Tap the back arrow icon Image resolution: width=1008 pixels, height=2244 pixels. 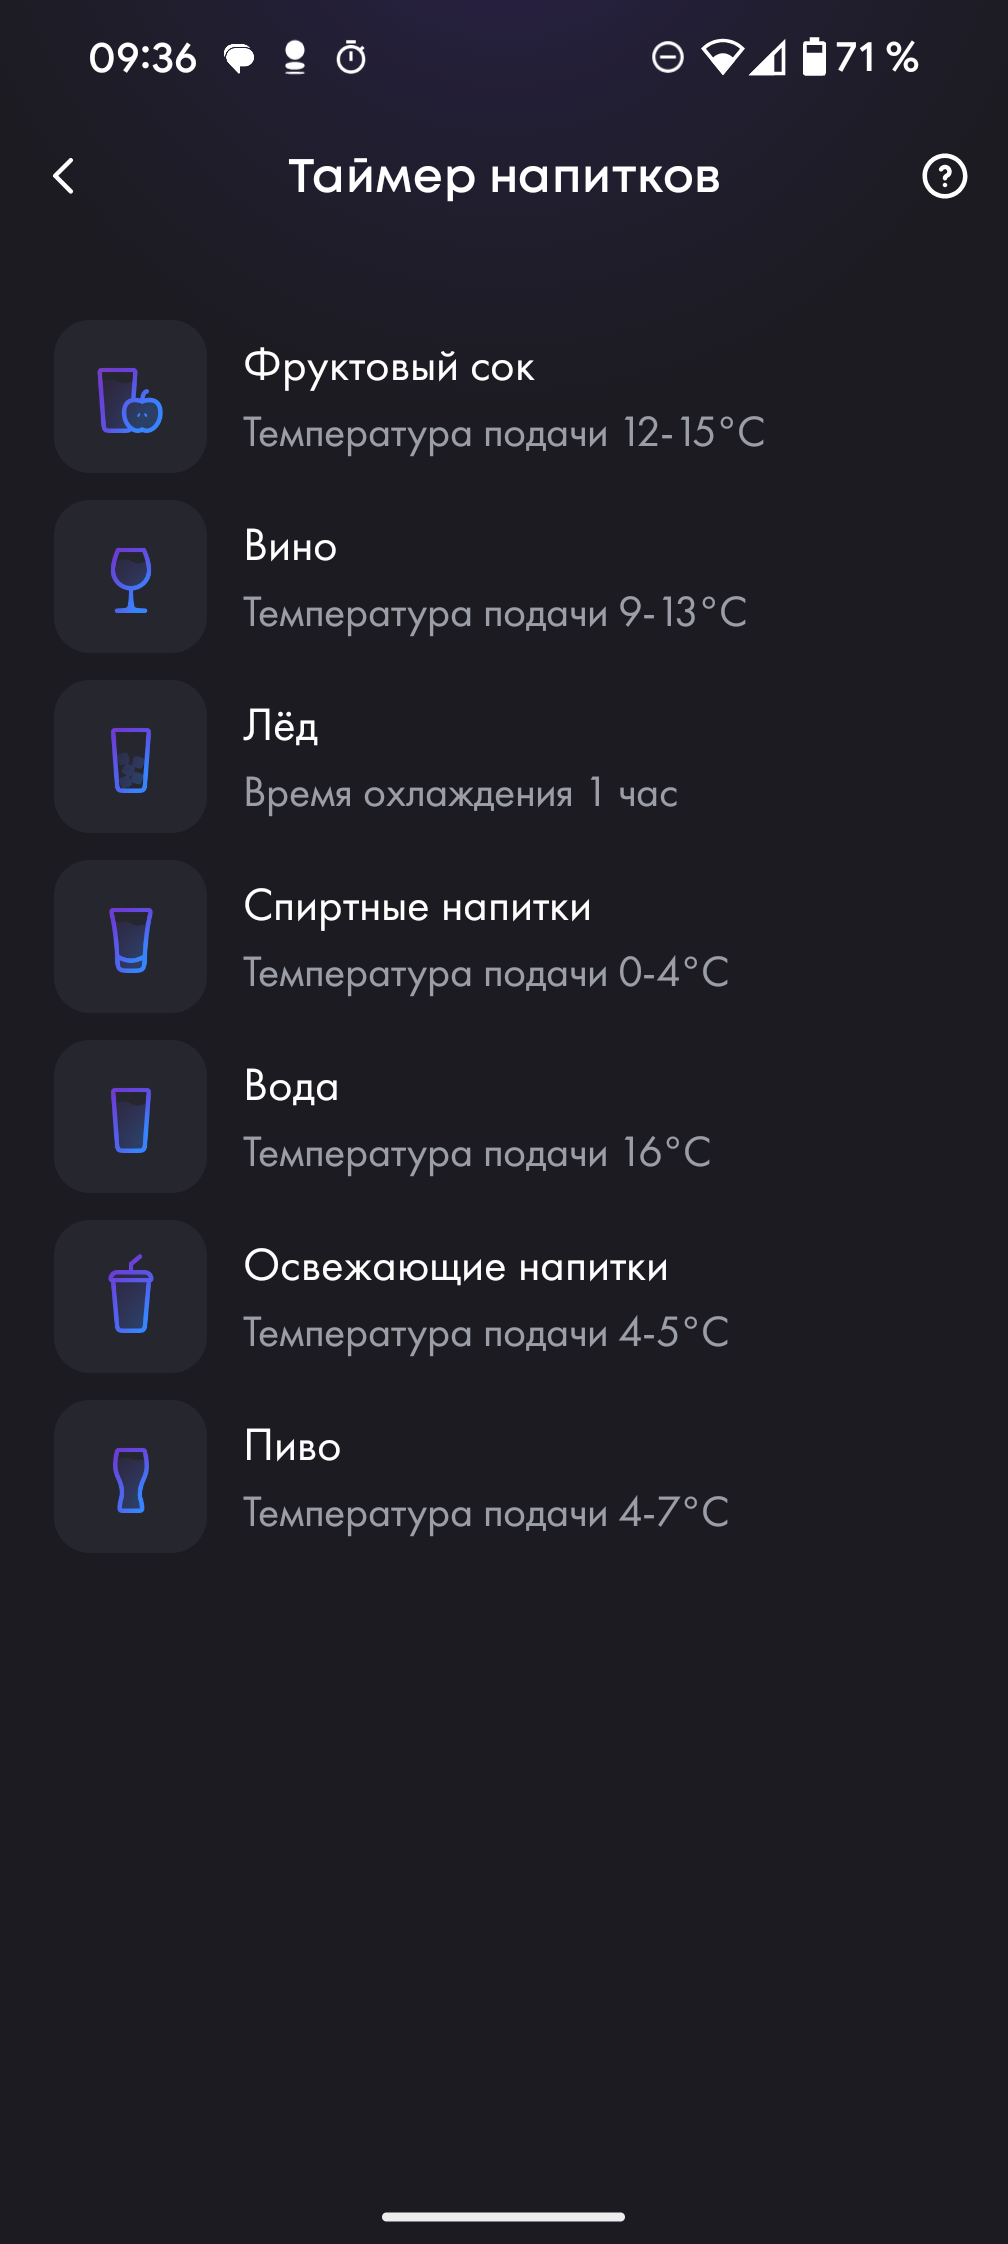point(64,177)
